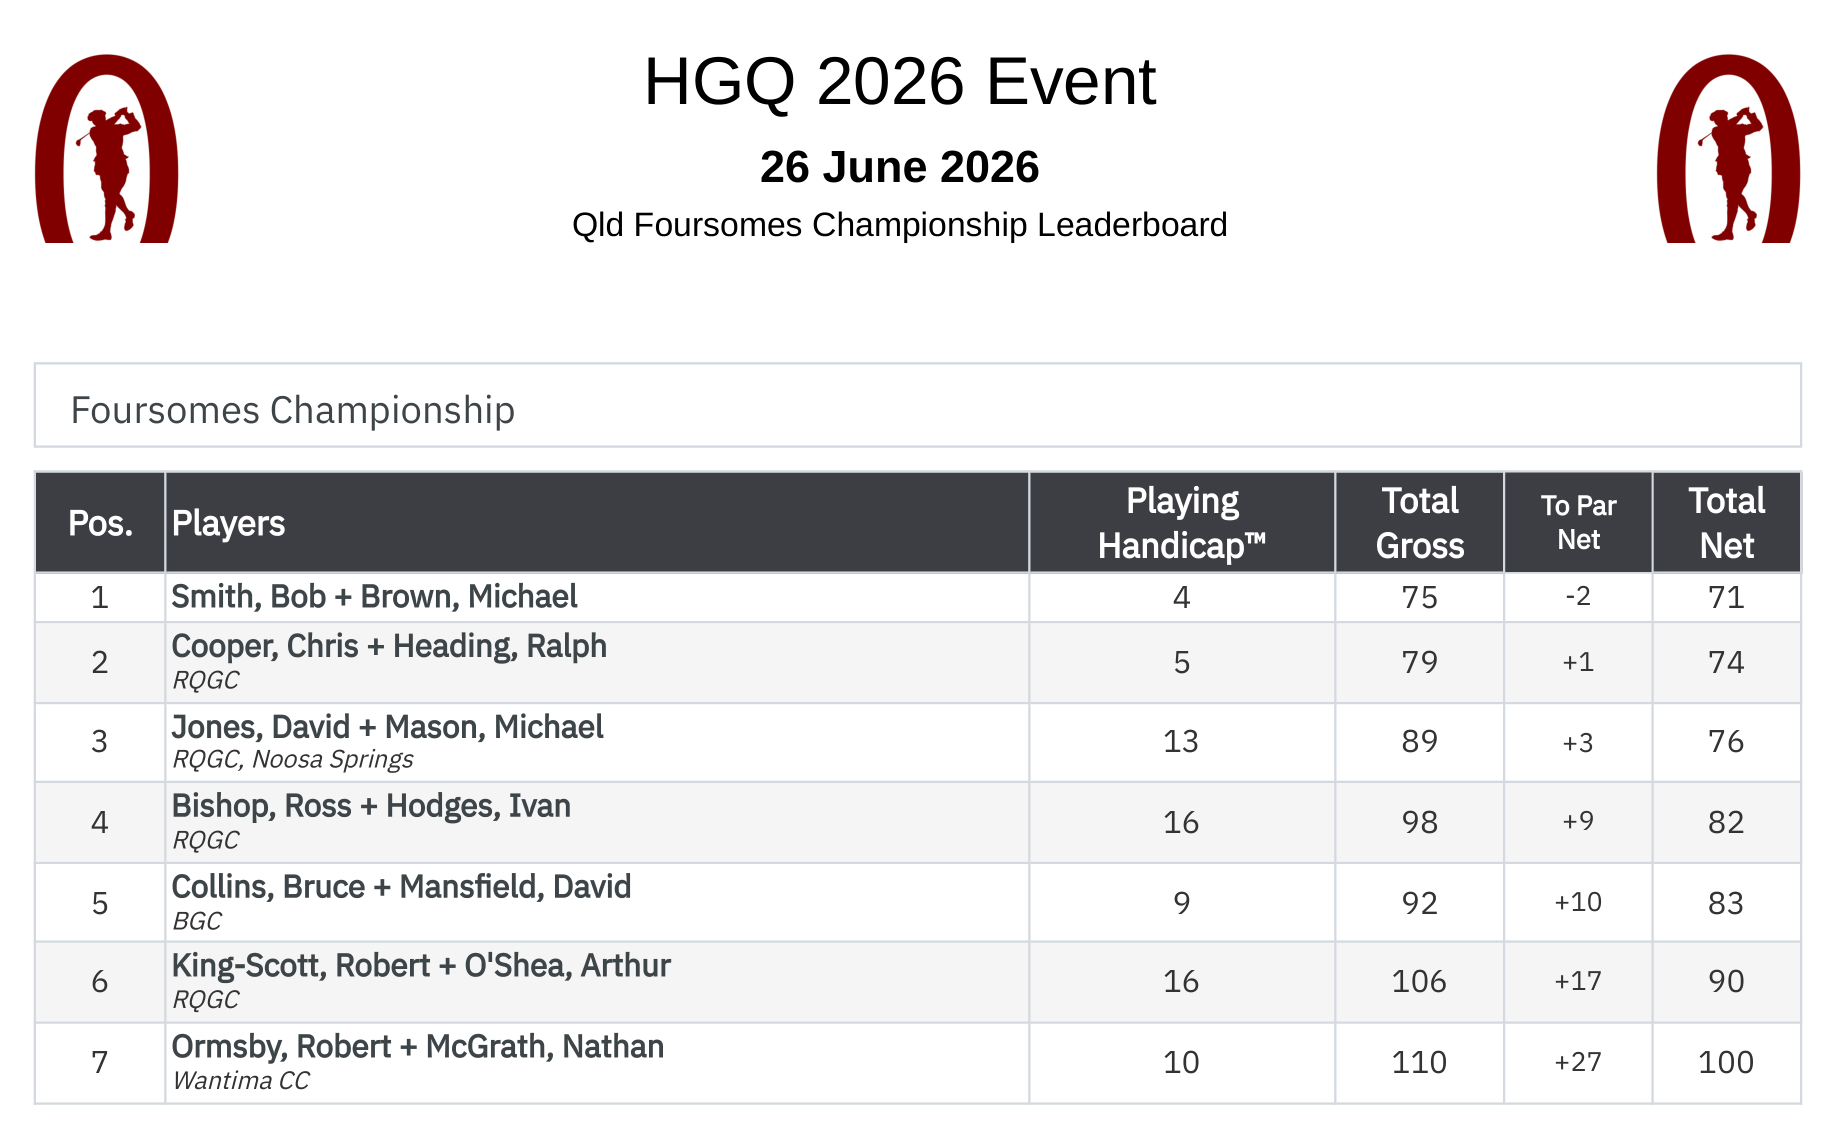Select the Pos. column header
Screen dimensions: 1836x1140
click(x=100, y=523)
